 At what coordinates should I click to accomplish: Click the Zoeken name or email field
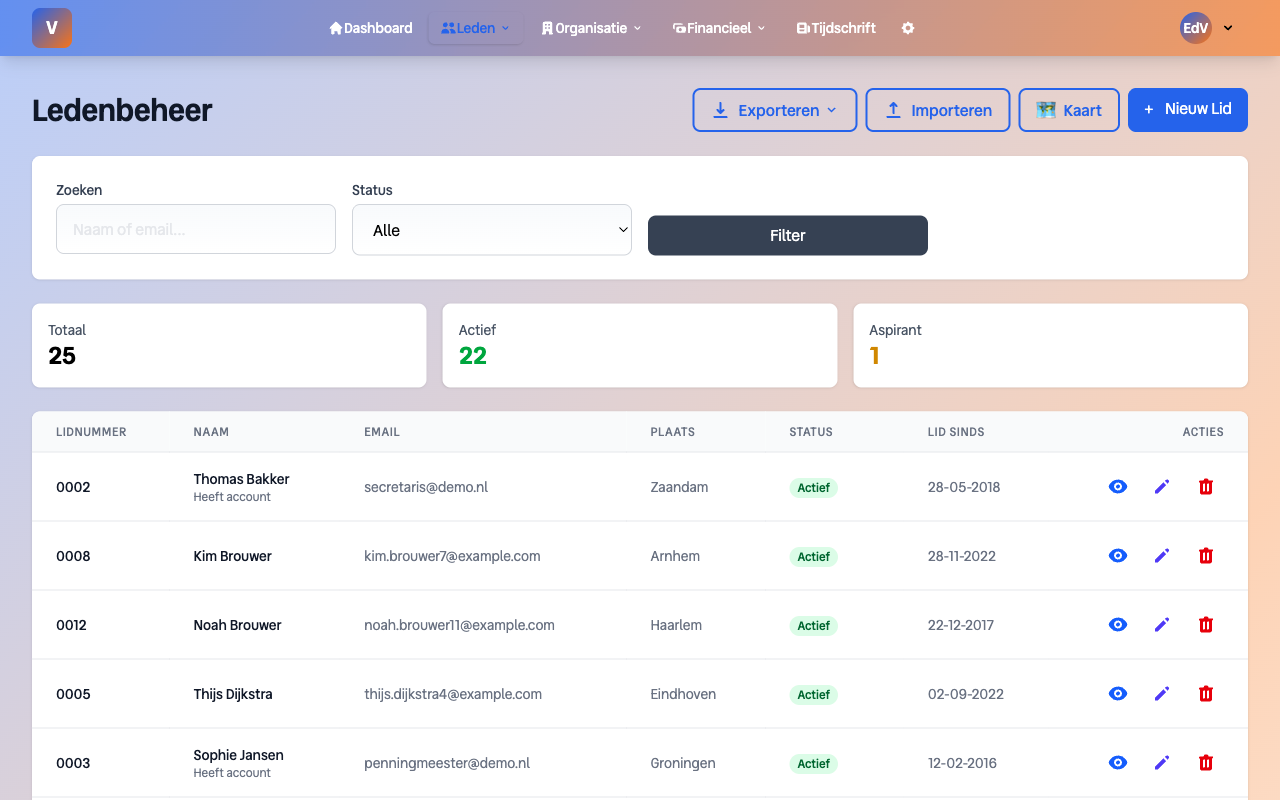tap(196, 230)
